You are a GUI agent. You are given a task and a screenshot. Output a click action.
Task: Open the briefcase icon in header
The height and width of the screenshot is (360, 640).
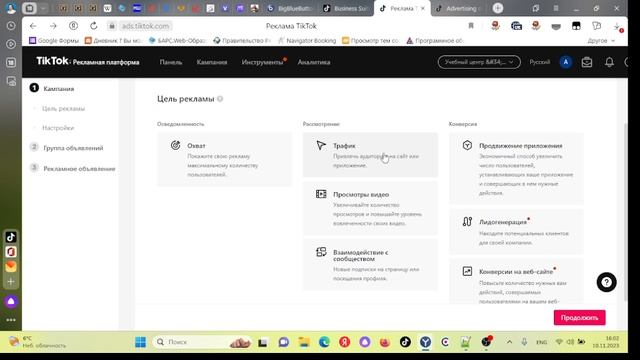(587, 62)
